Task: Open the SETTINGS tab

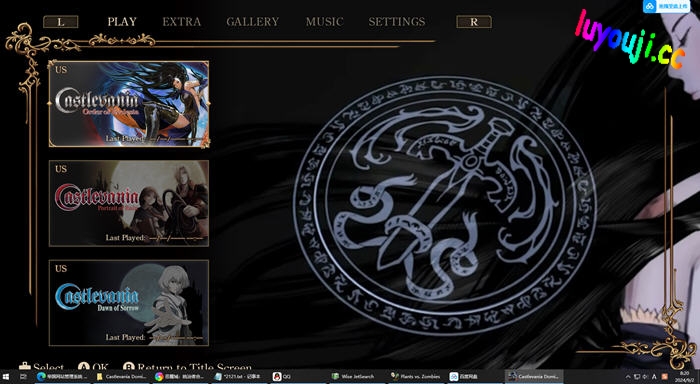Action: (x=397, y=21)
